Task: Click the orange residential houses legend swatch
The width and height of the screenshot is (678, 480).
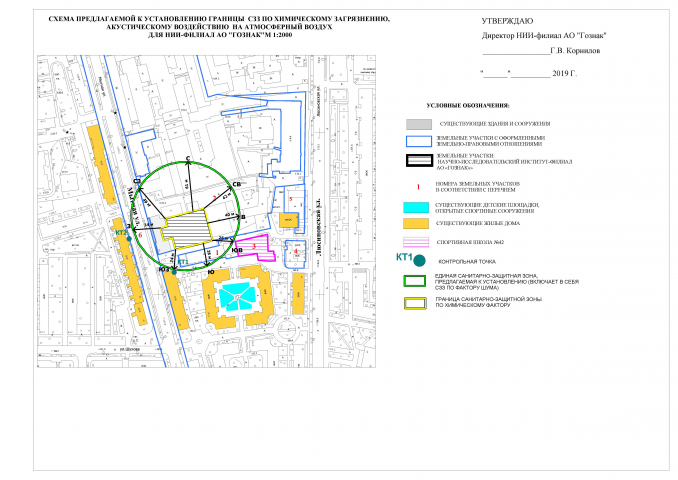Action: [416, 224]
